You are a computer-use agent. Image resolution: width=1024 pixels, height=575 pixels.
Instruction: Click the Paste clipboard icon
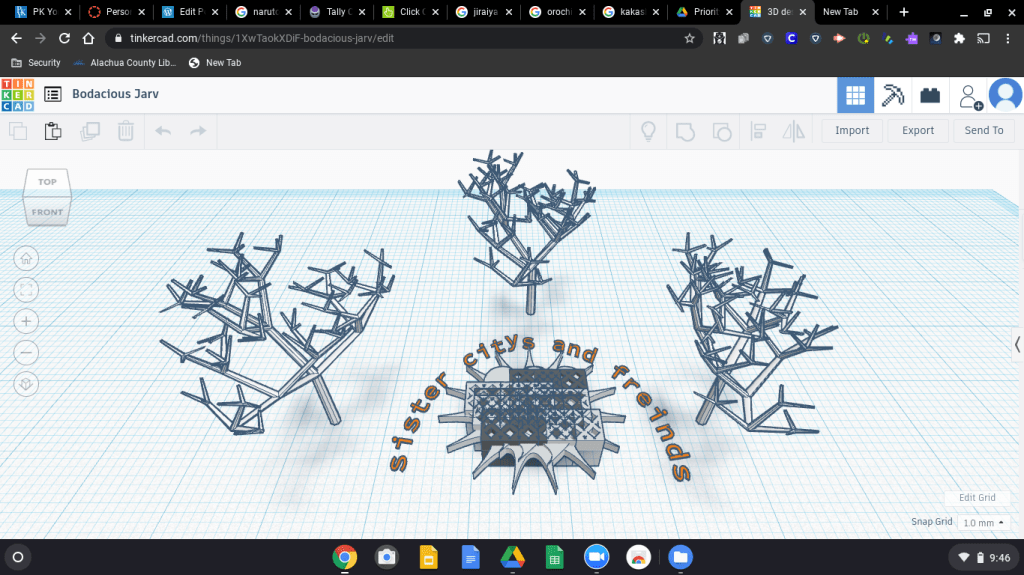pos(53,130)
